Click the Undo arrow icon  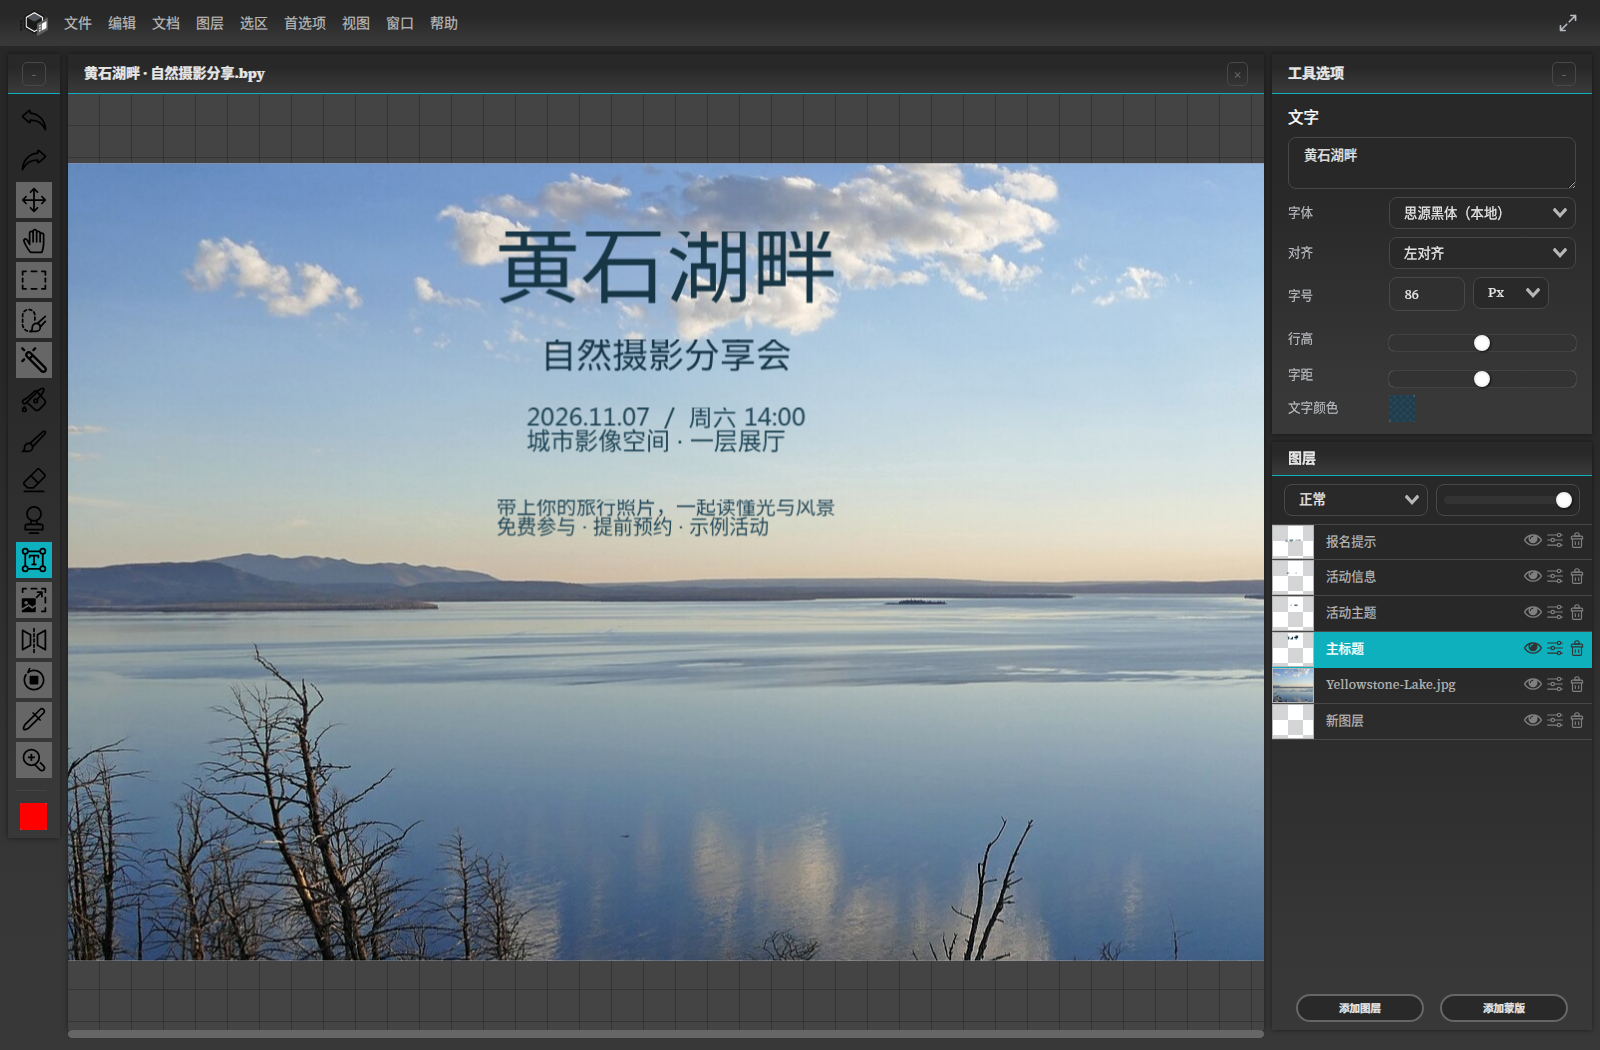(x=34, y=120)
